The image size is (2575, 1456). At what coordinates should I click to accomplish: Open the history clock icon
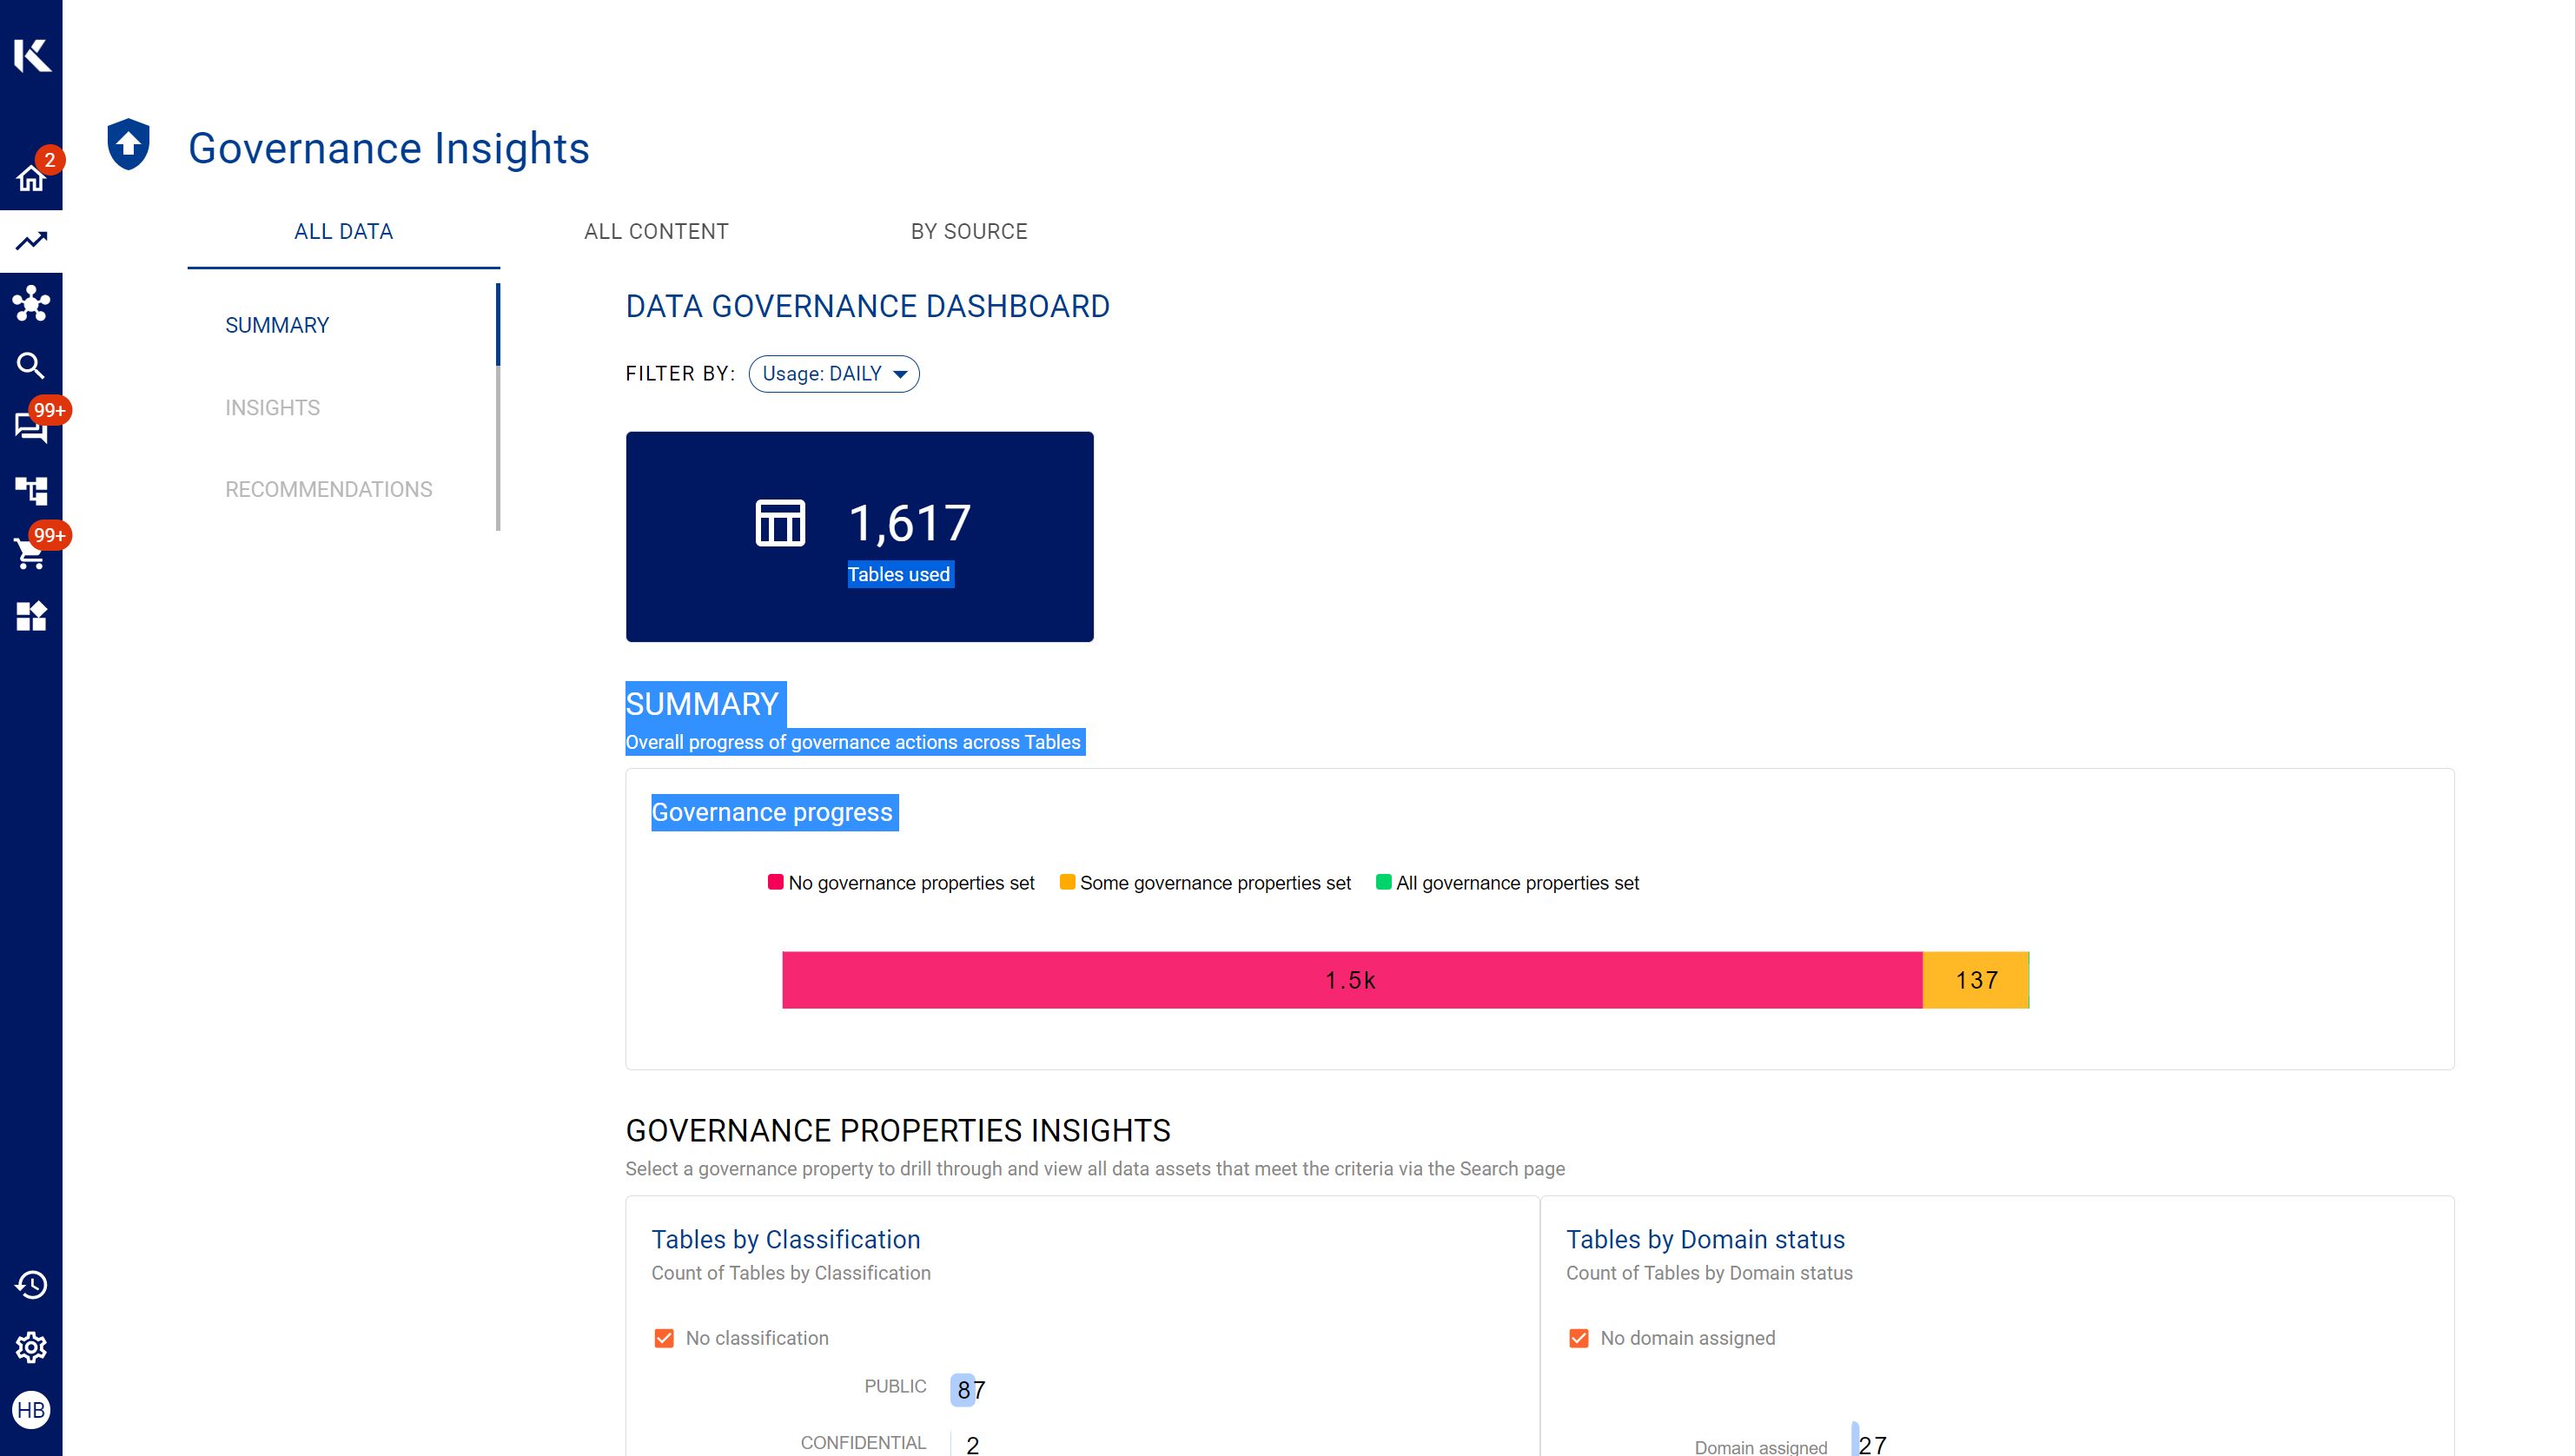tap(31, 1285)
